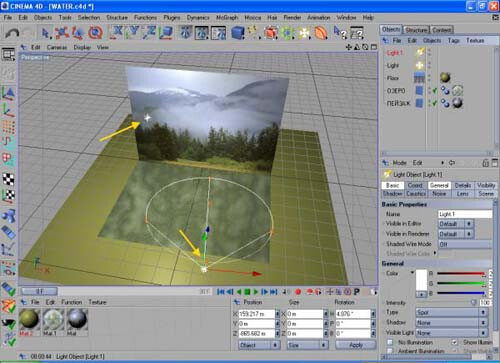The height and width of the screenshot is (363, 500).
Task: Click the Render View icon
Action: click(185, 33)
